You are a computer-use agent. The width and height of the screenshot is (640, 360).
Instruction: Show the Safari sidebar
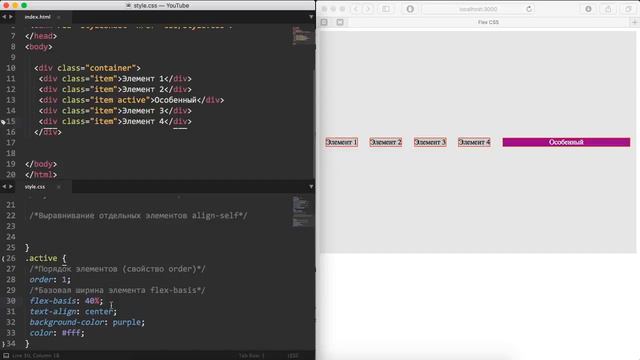(386, 9)
